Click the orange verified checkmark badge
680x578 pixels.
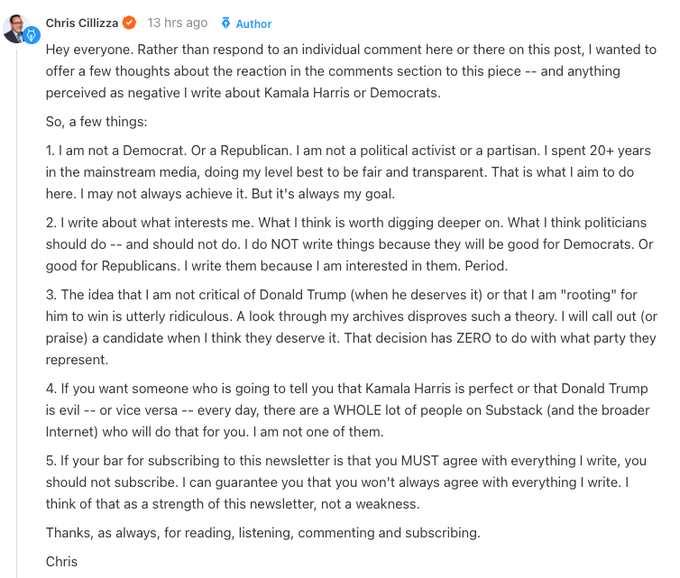tap(129, 23)
